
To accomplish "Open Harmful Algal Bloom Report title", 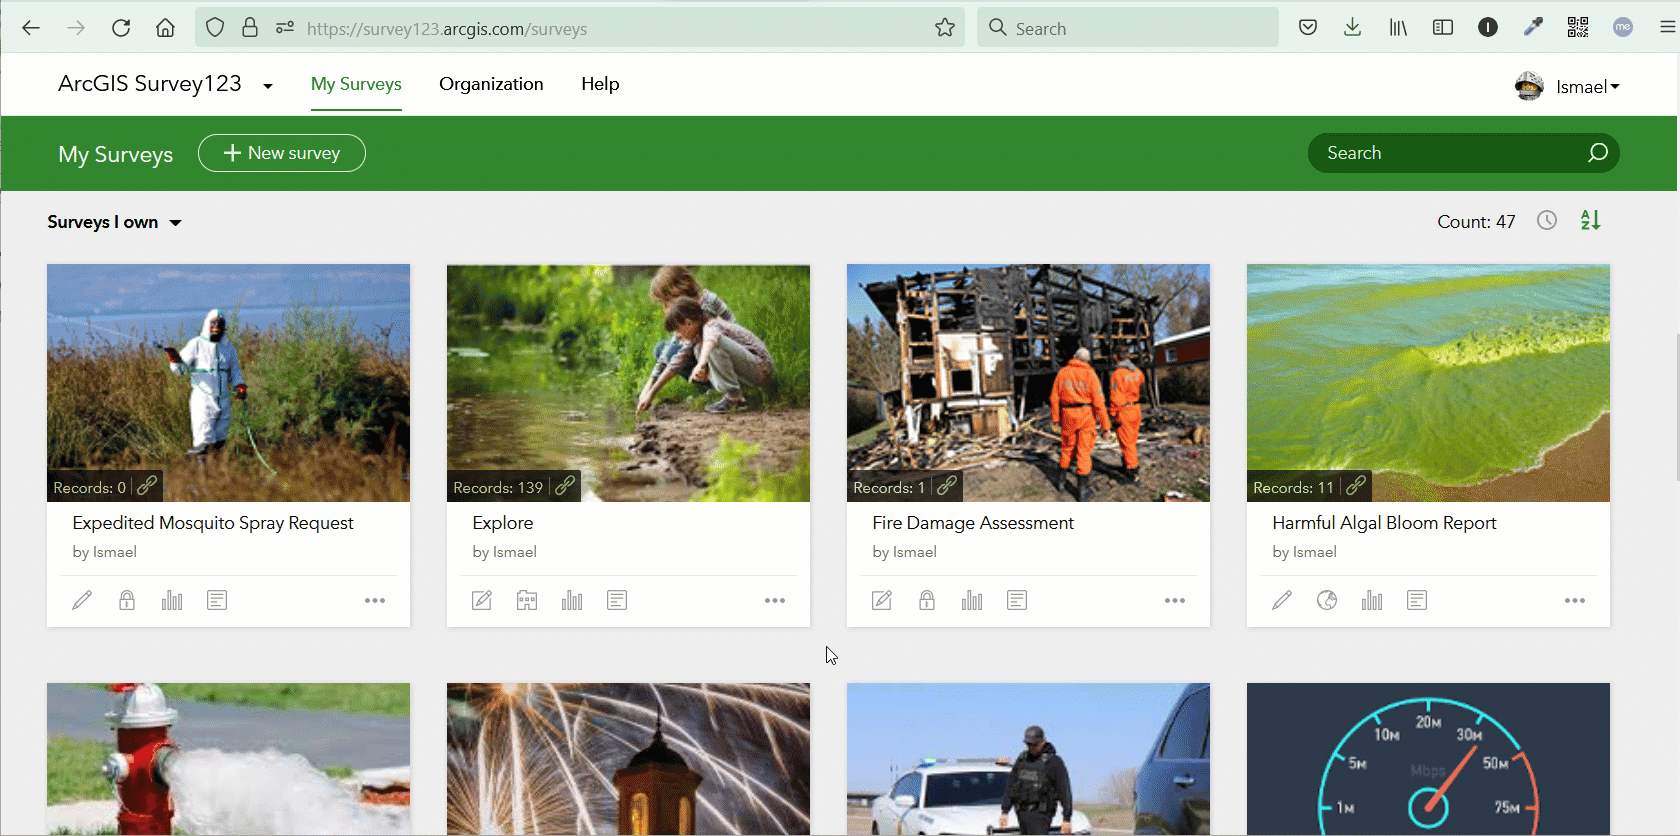I will [1384, 523].
